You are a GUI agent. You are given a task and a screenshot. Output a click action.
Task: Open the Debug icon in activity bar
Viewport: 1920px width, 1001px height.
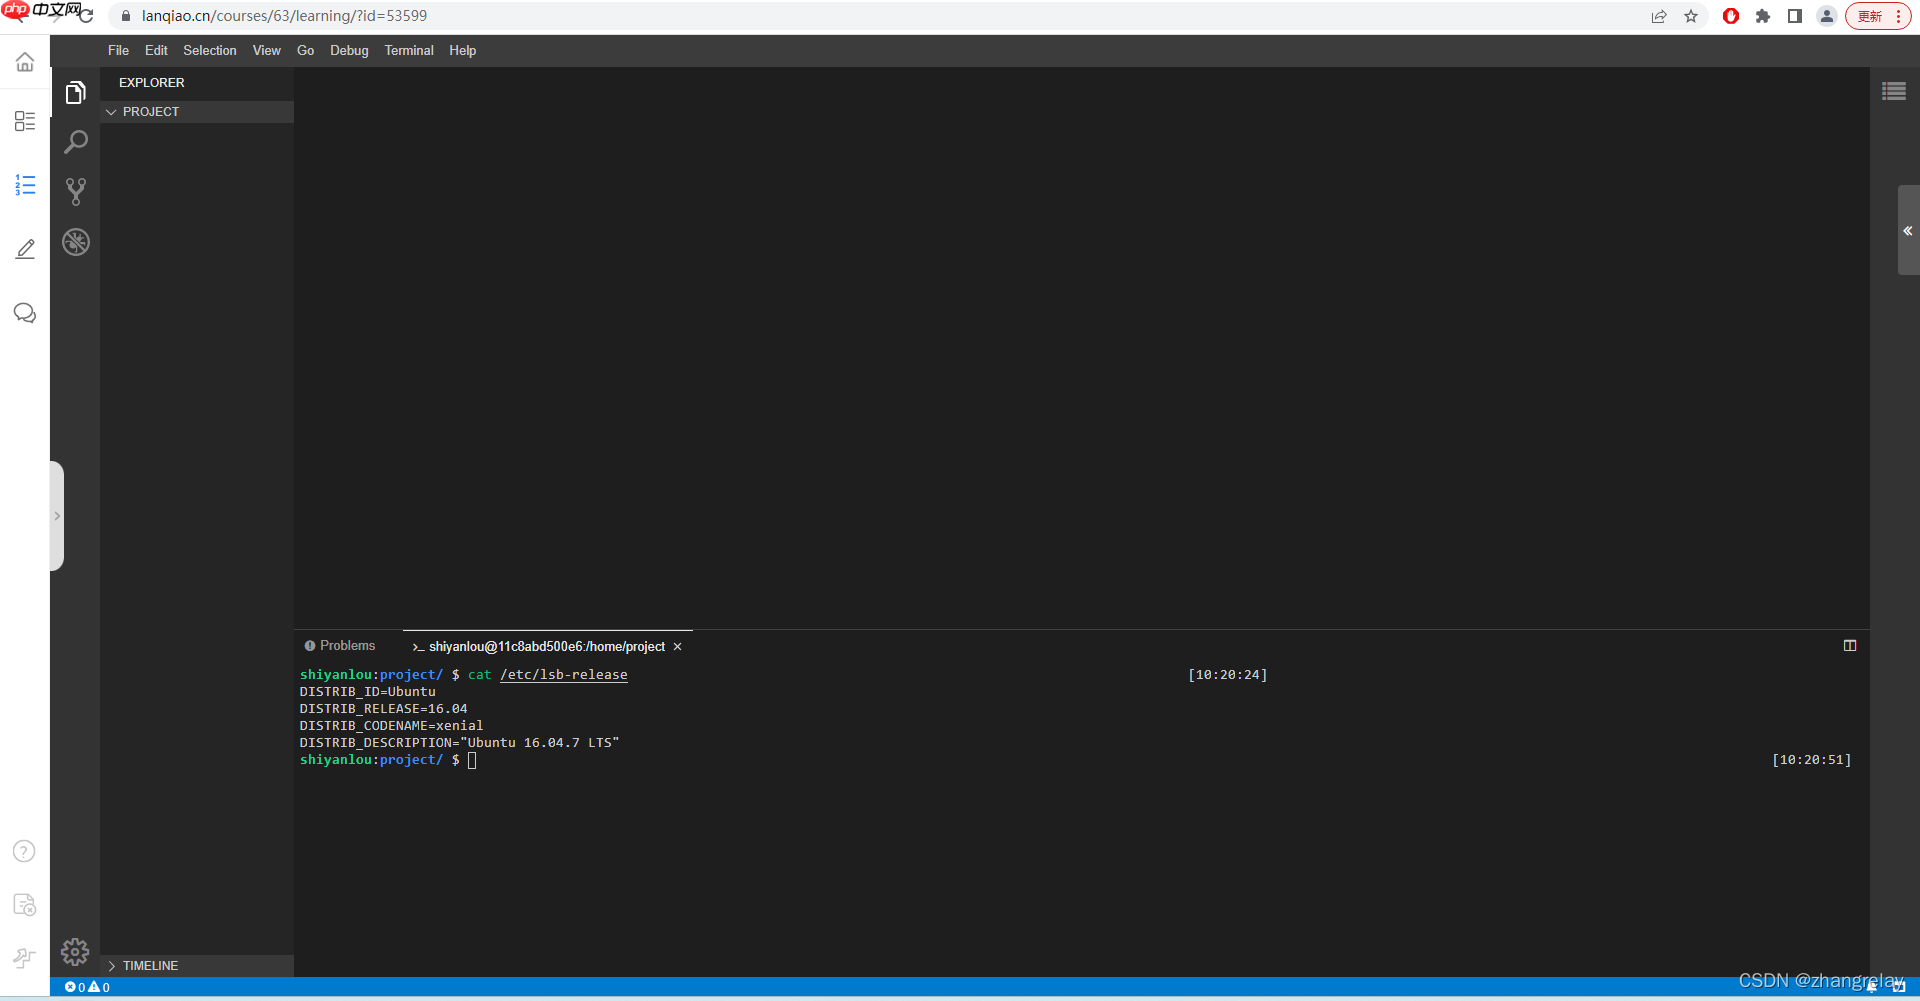click(75, 242)
